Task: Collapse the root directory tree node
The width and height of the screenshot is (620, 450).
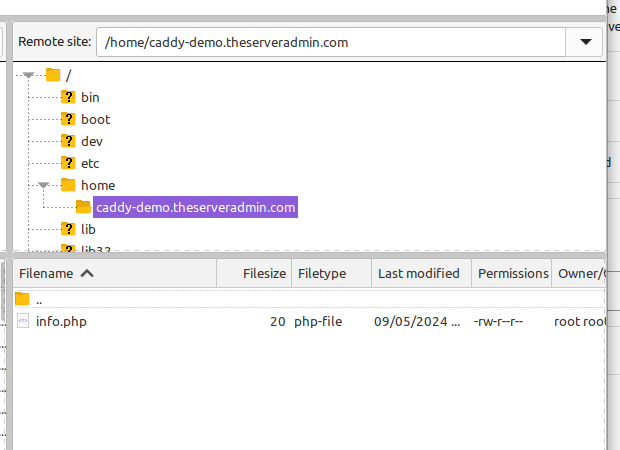Action: click(29, 75)
